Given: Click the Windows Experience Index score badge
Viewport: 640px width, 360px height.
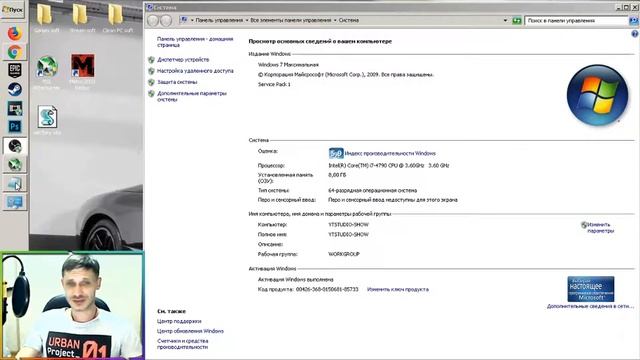Looking at the screenshot, I should point(336,153).
